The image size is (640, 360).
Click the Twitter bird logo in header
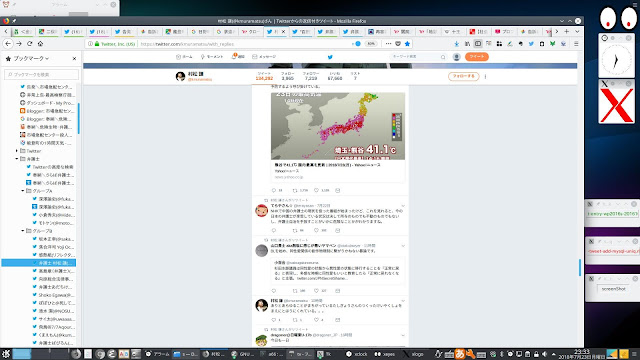[330, 57]
